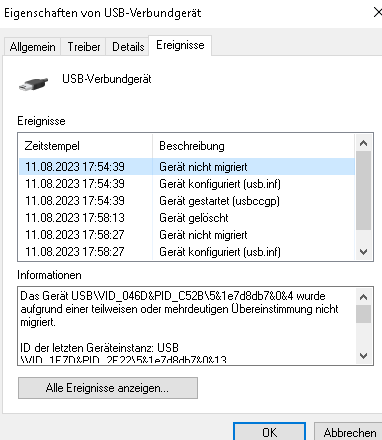The height and width of the screenshot is (440, 382).
Task: Select the Gerät gestartet (usbccgp) row
Action: pos(187,201)
